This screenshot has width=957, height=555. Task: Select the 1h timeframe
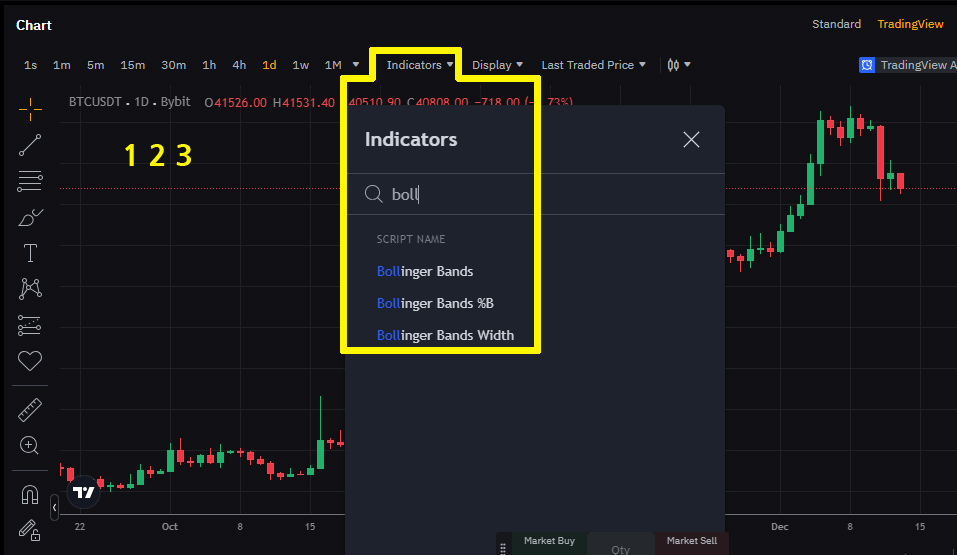209,65
